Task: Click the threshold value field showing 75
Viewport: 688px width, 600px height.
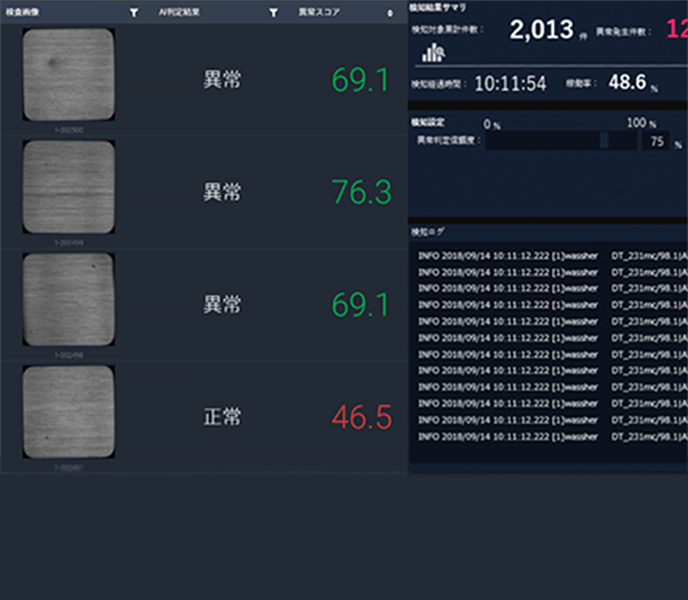Action: (657, 143)
